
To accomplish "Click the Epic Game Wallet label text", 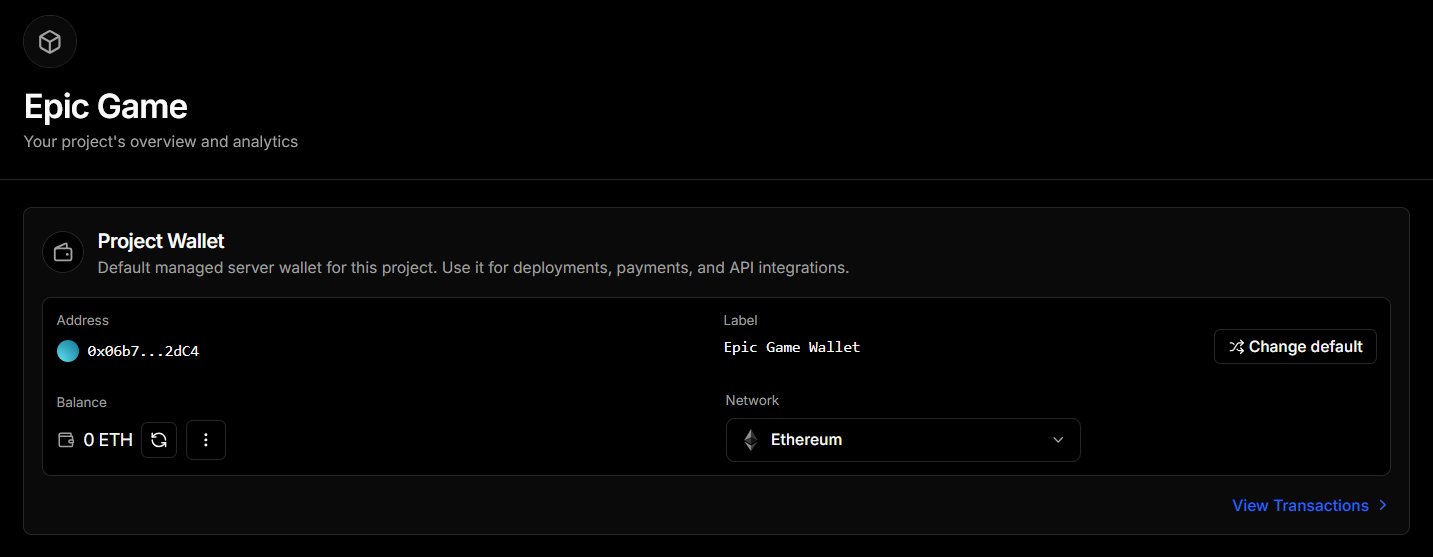I will tap(792, 347).
